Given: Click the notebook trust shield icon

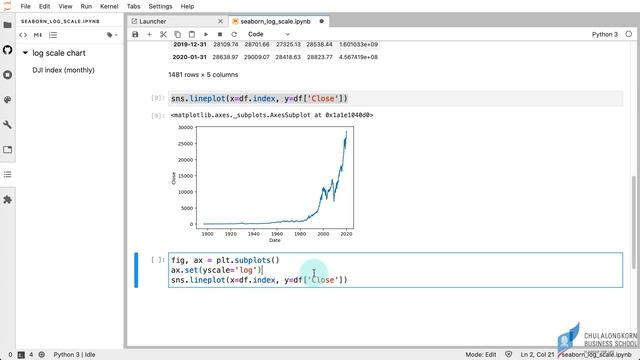Looking at the screenshot, I should (509, 355).
